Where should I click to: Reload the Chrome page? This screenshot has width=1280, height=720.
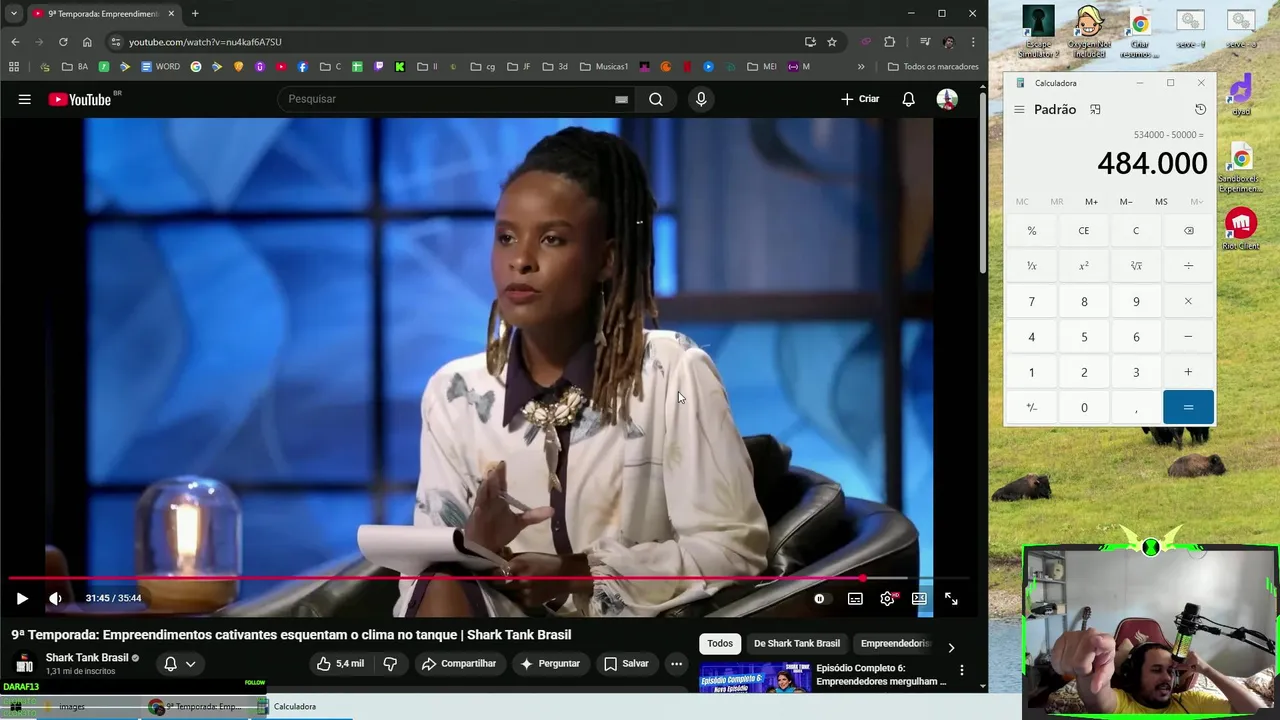pos(63,42)
